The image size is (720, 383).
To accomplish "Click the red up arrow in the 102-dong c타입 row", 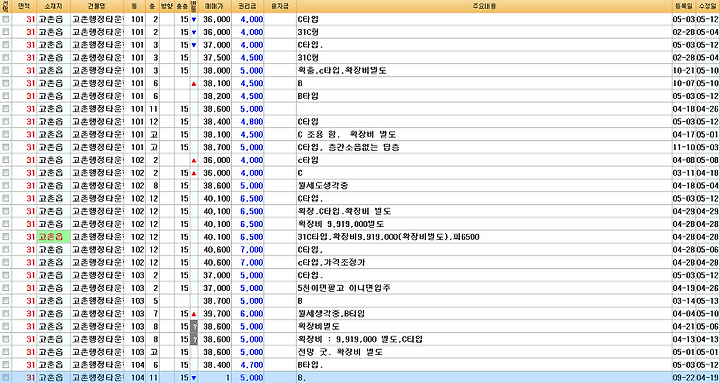I will (x=193, y=161).
